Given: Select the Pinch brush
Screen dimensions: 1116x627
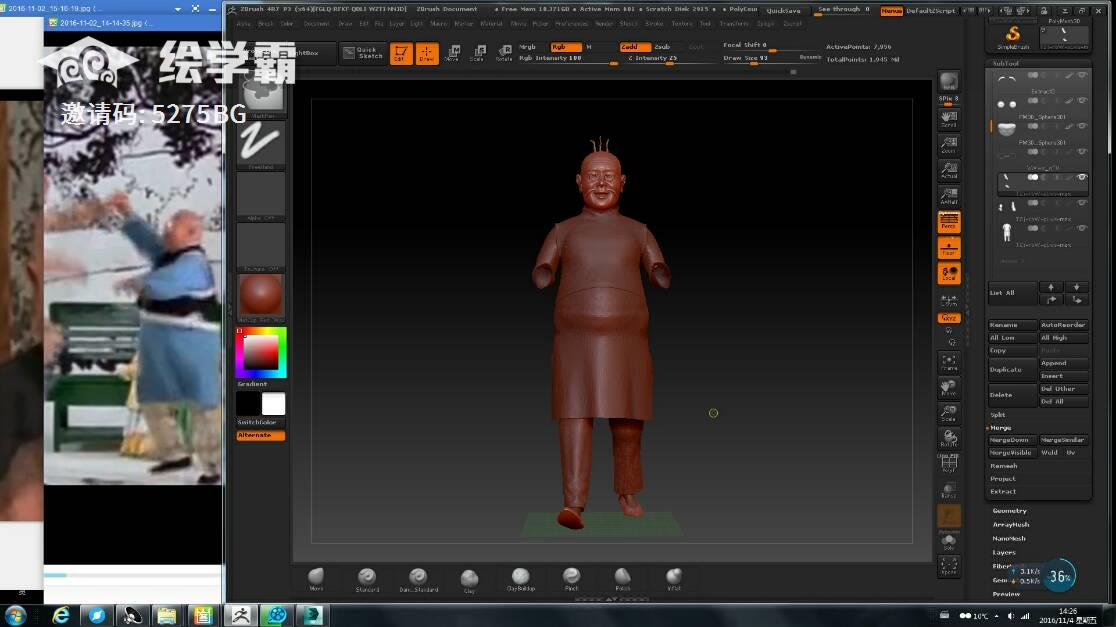Looking at the screenshot, I should pos(572,578).
